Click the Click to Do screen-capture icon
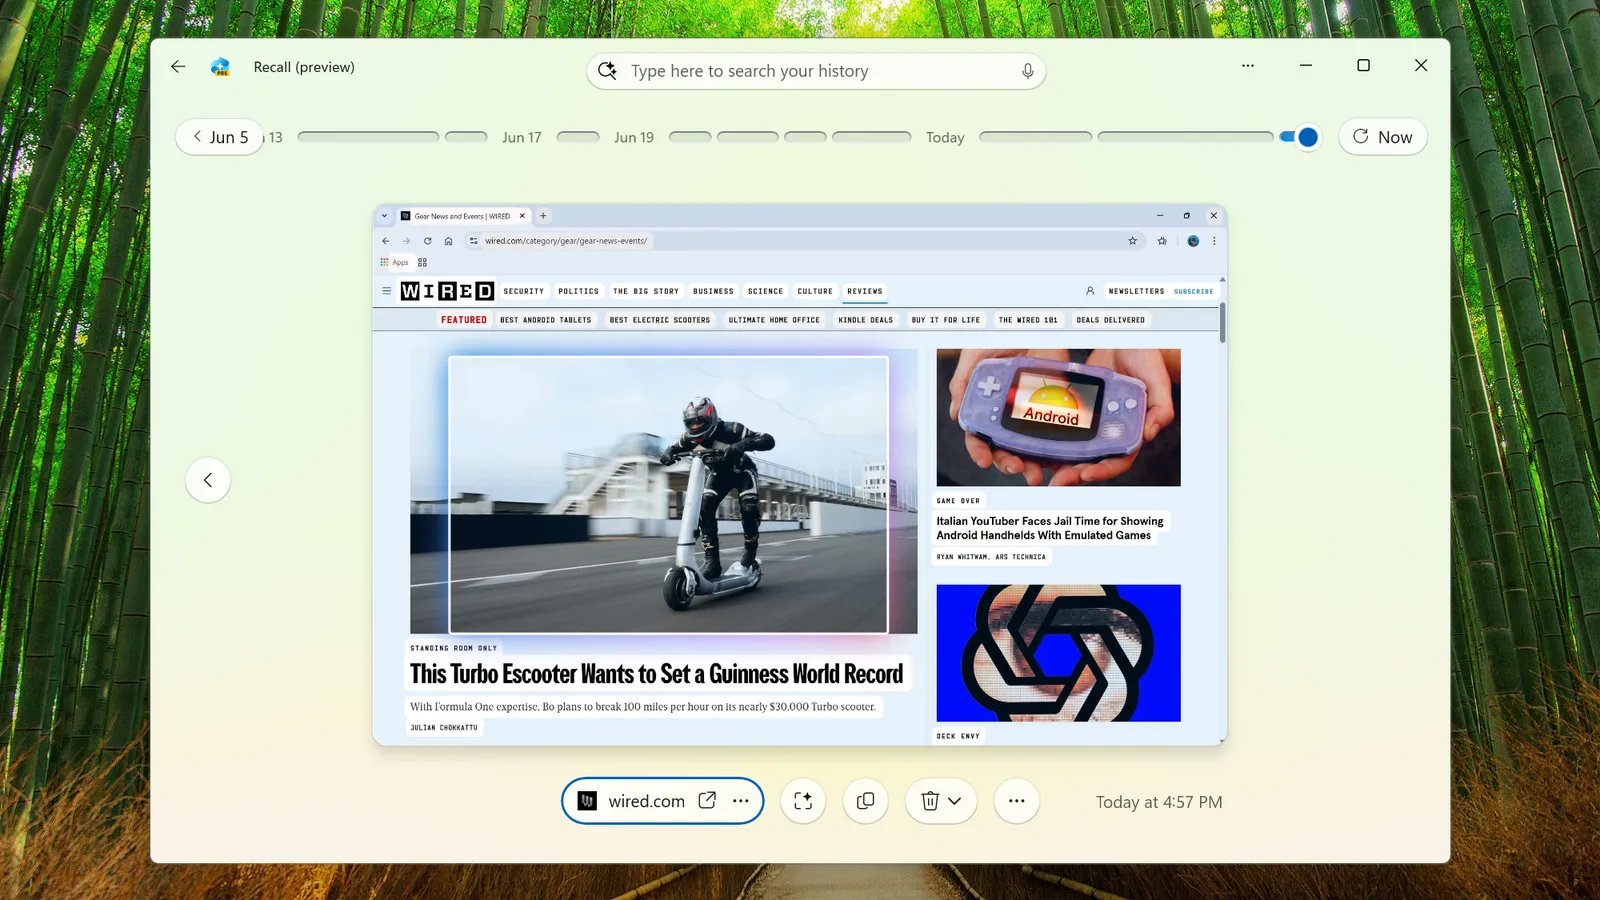This screenshot has width=1600, height=900. 803,801
